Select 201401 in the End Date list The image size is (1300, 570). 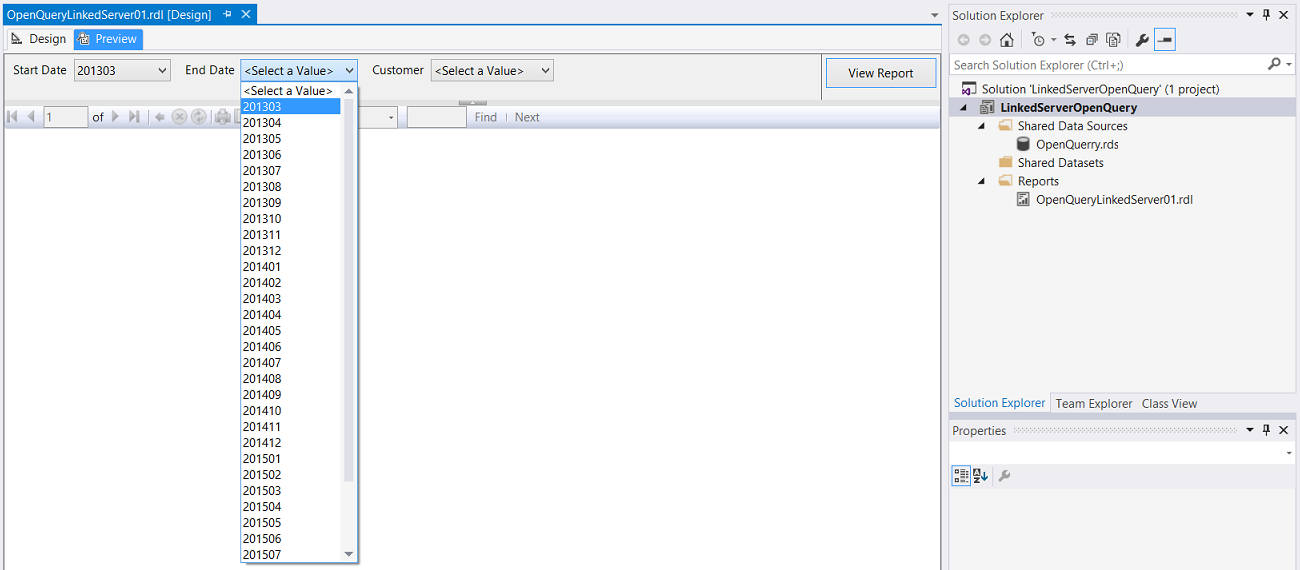point(291,266)
